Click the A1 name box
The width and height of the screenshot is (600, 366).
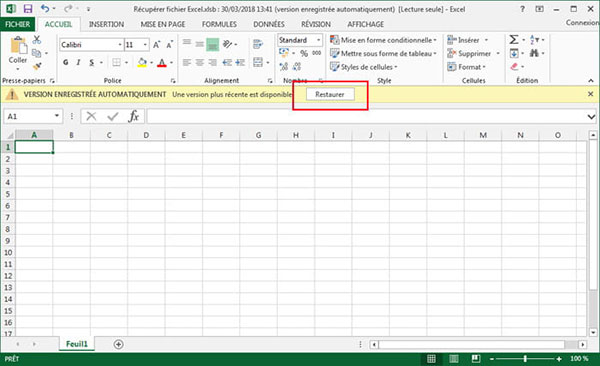click(x=33, y=116)
